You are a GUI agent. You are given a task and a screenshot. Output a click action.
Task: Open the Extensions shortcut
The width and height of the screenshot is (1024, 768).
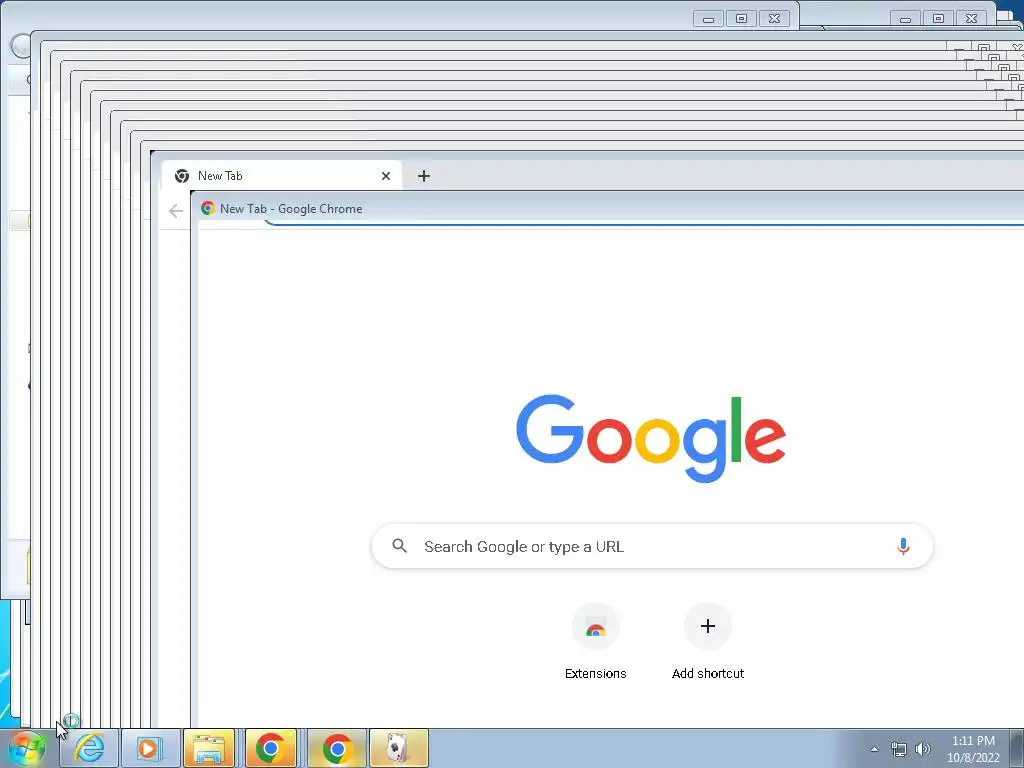596,626
